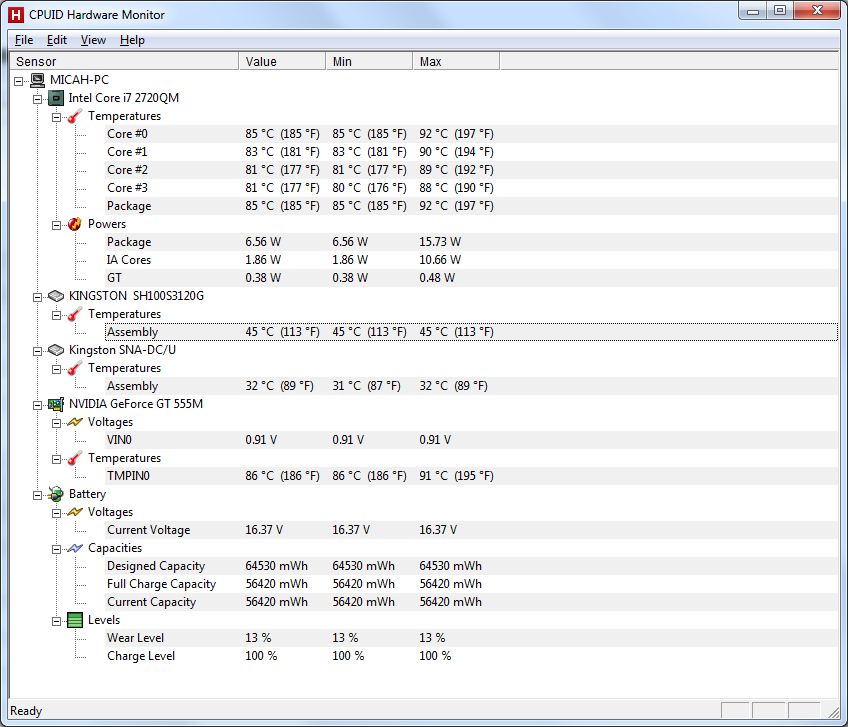
Task: Click the 15.73 W max package power value
Action: coord(440,242)
